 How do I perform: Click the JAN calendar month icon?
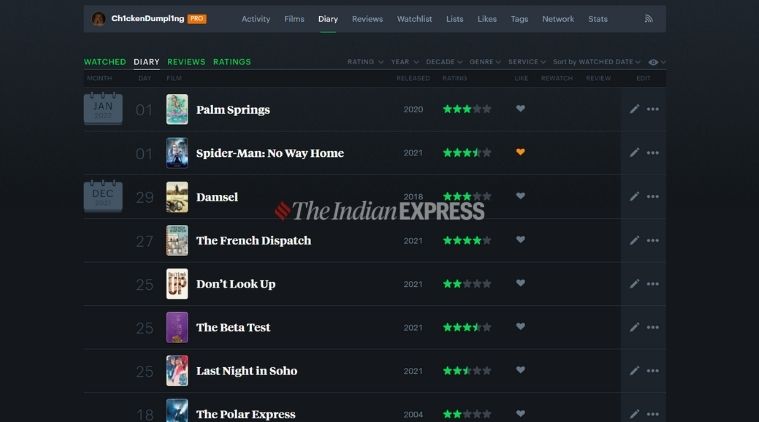103,108
